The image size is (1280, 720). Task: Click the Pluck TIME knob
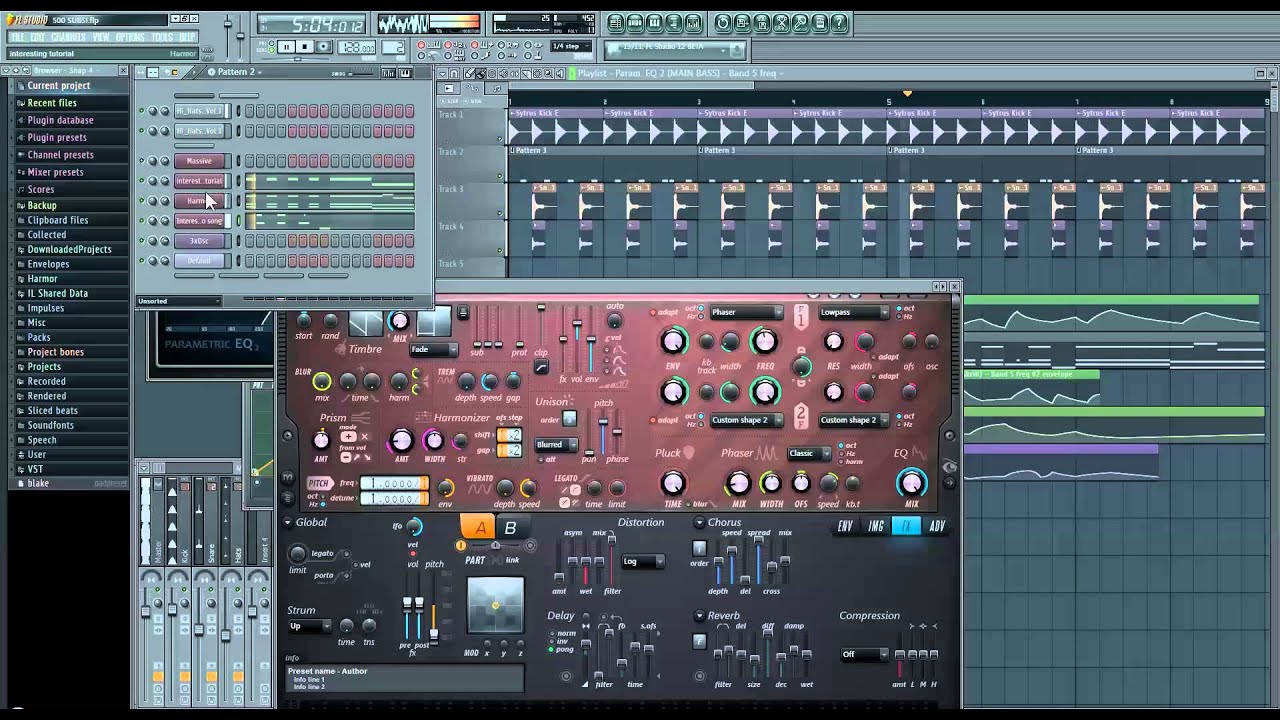click(x=673, y=482)
